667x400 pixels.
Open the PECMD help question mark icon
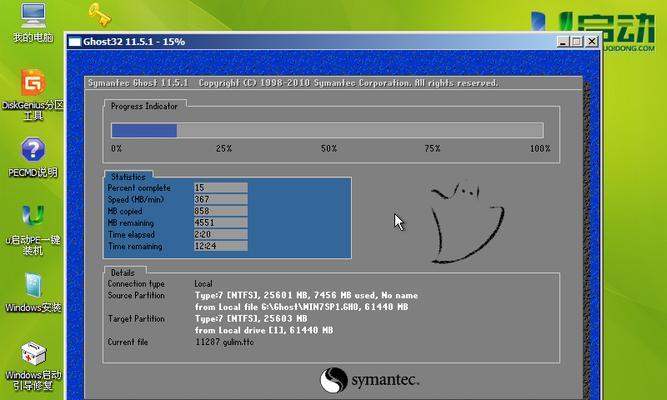[33, 157]
